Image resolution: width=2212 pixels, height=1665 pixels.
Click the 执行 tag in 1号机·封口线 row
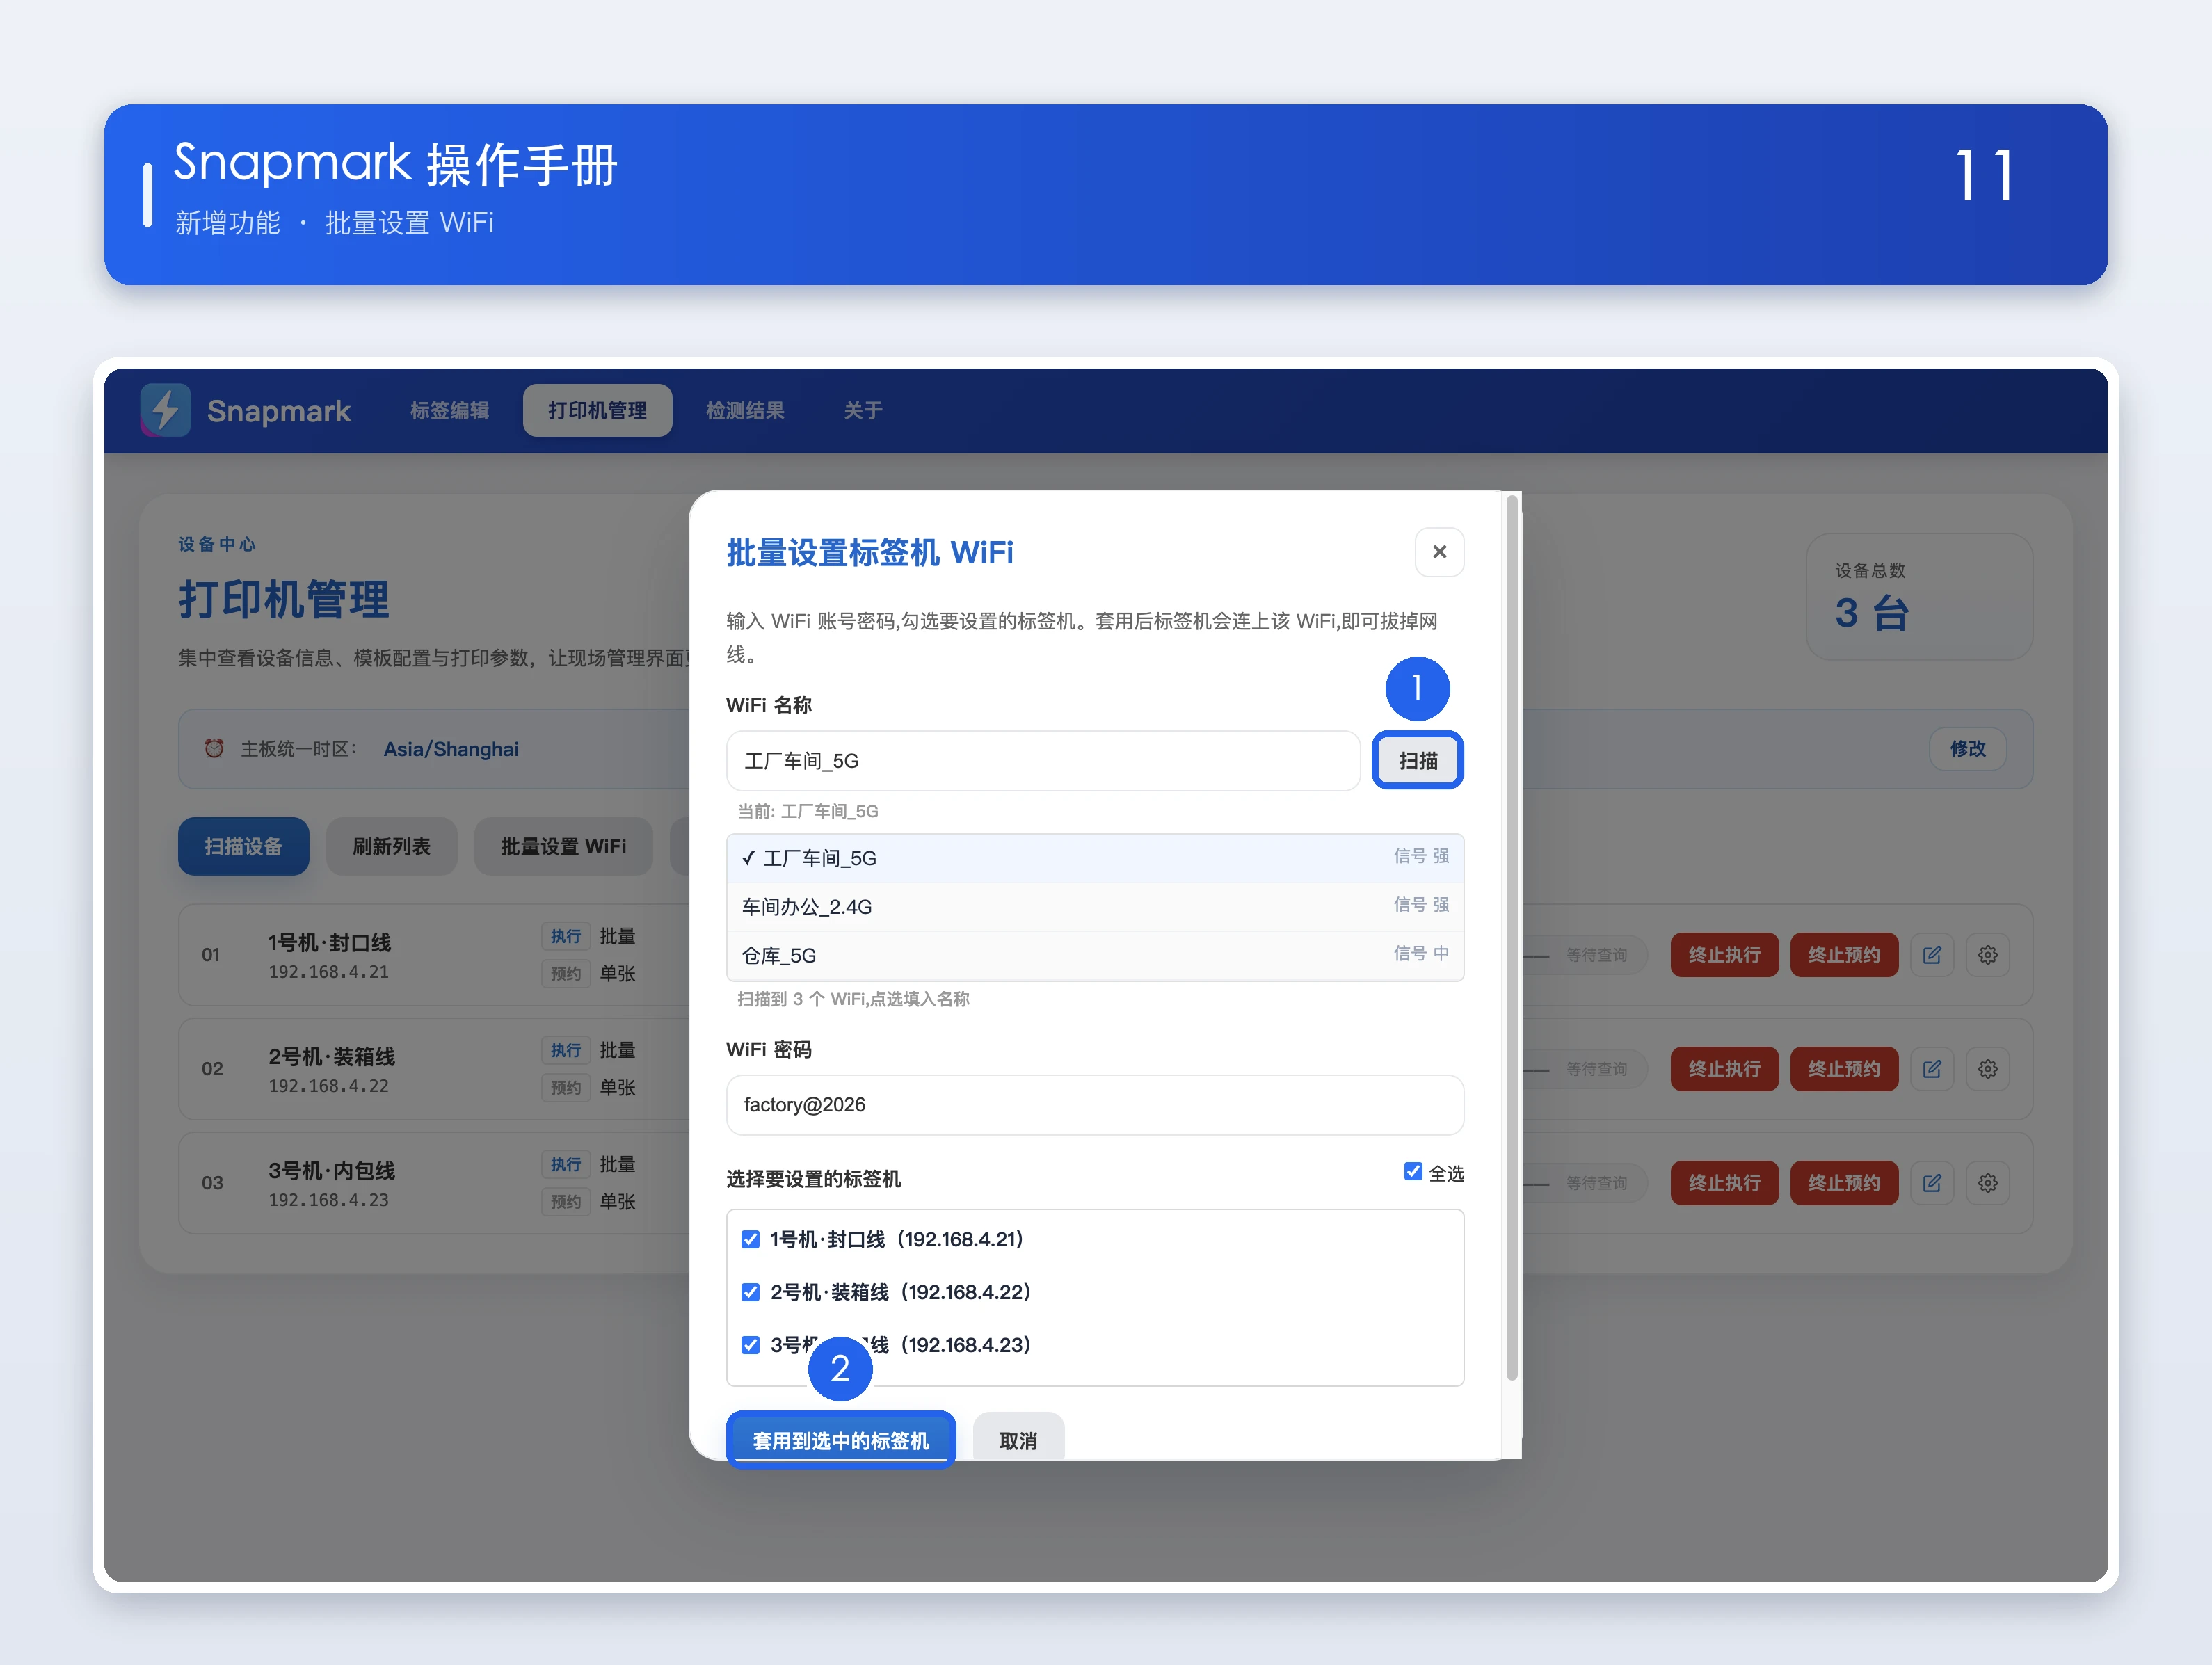tap(565, 936)
